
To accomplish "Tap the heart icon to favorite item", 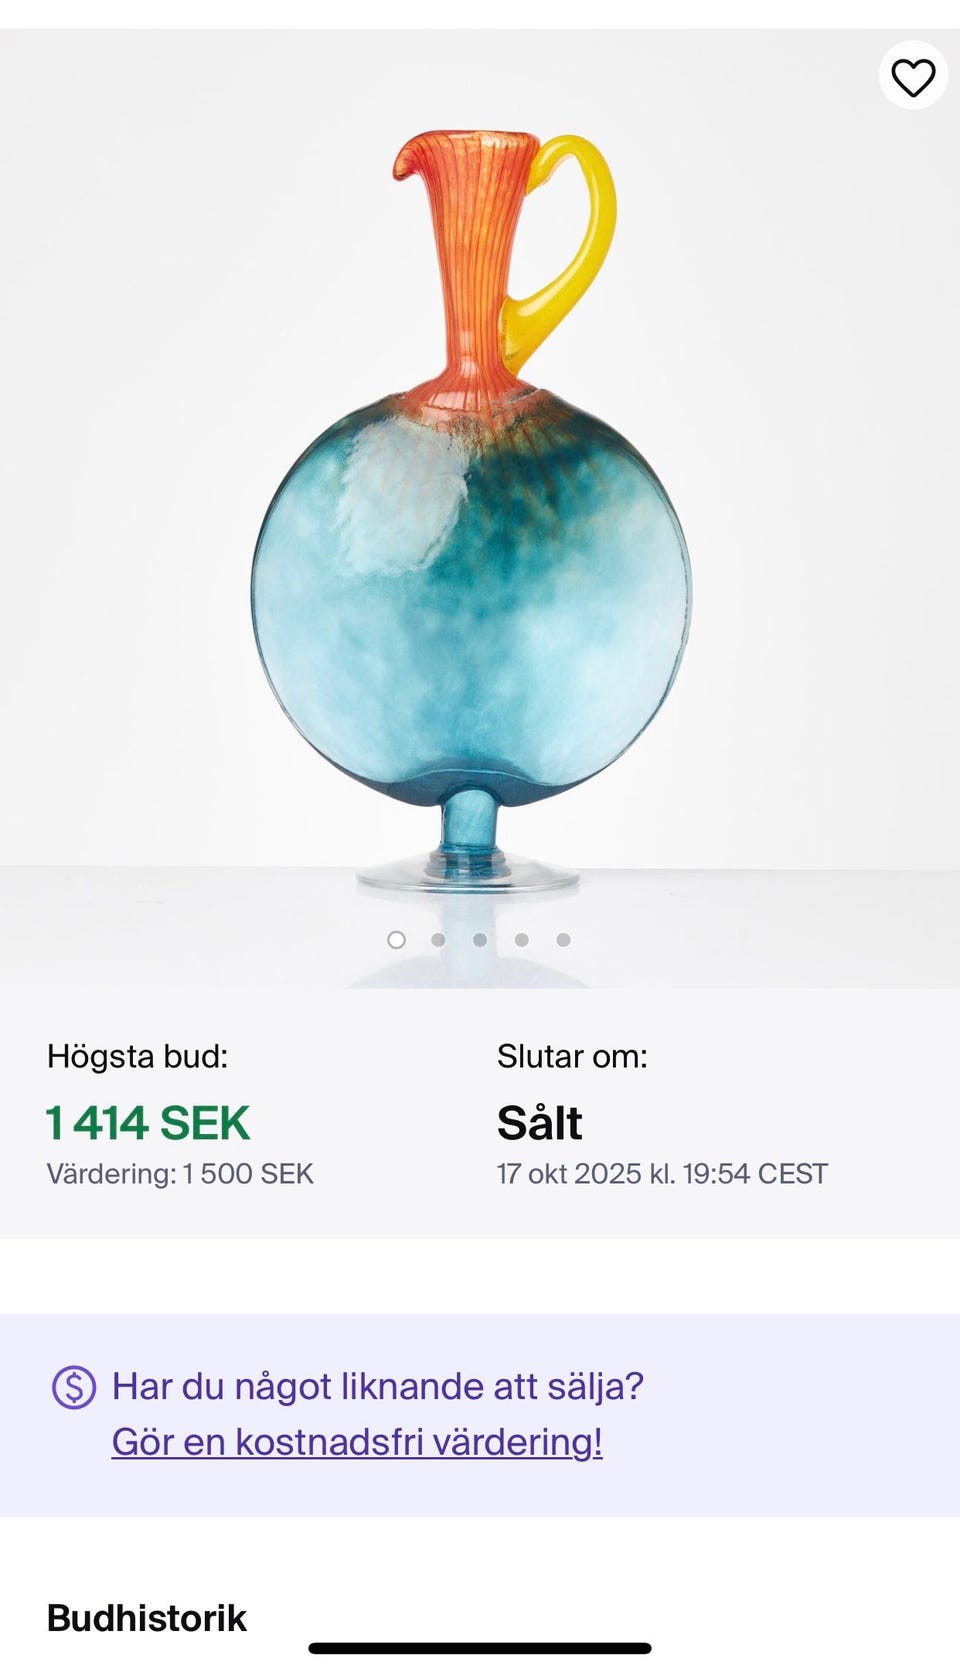I will [913, 77].
